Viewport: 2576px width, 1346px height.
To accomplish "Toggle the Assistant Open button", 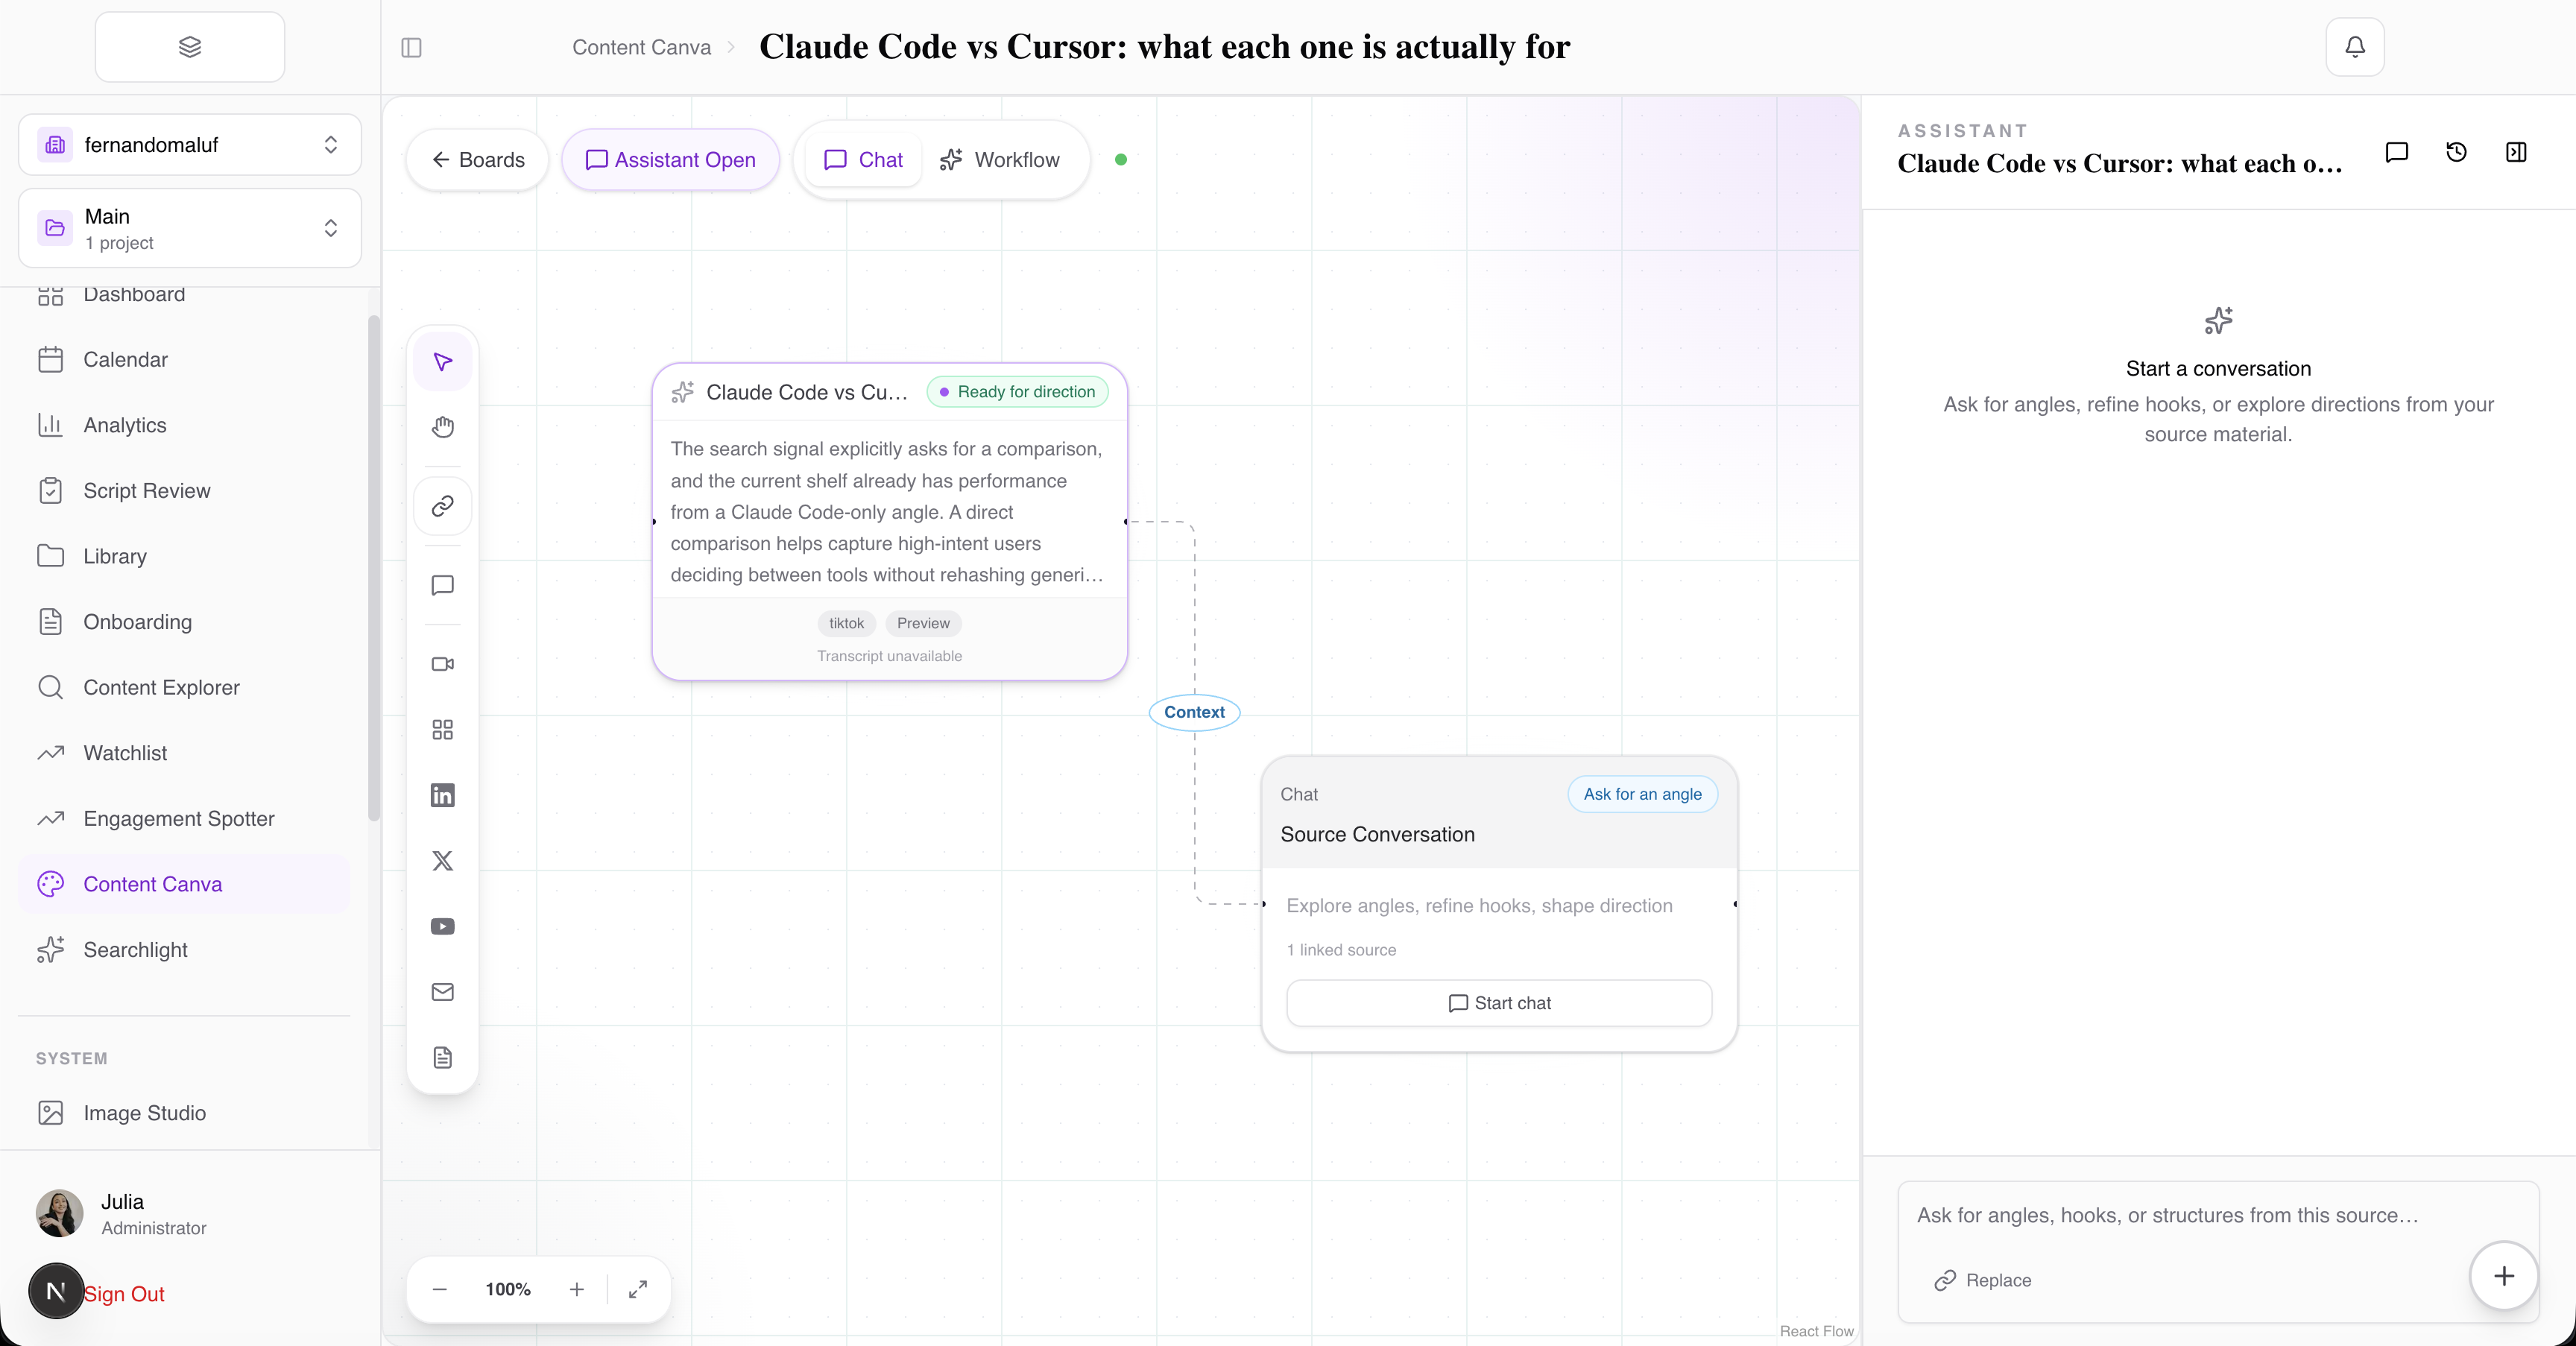I will pos(670,160).
